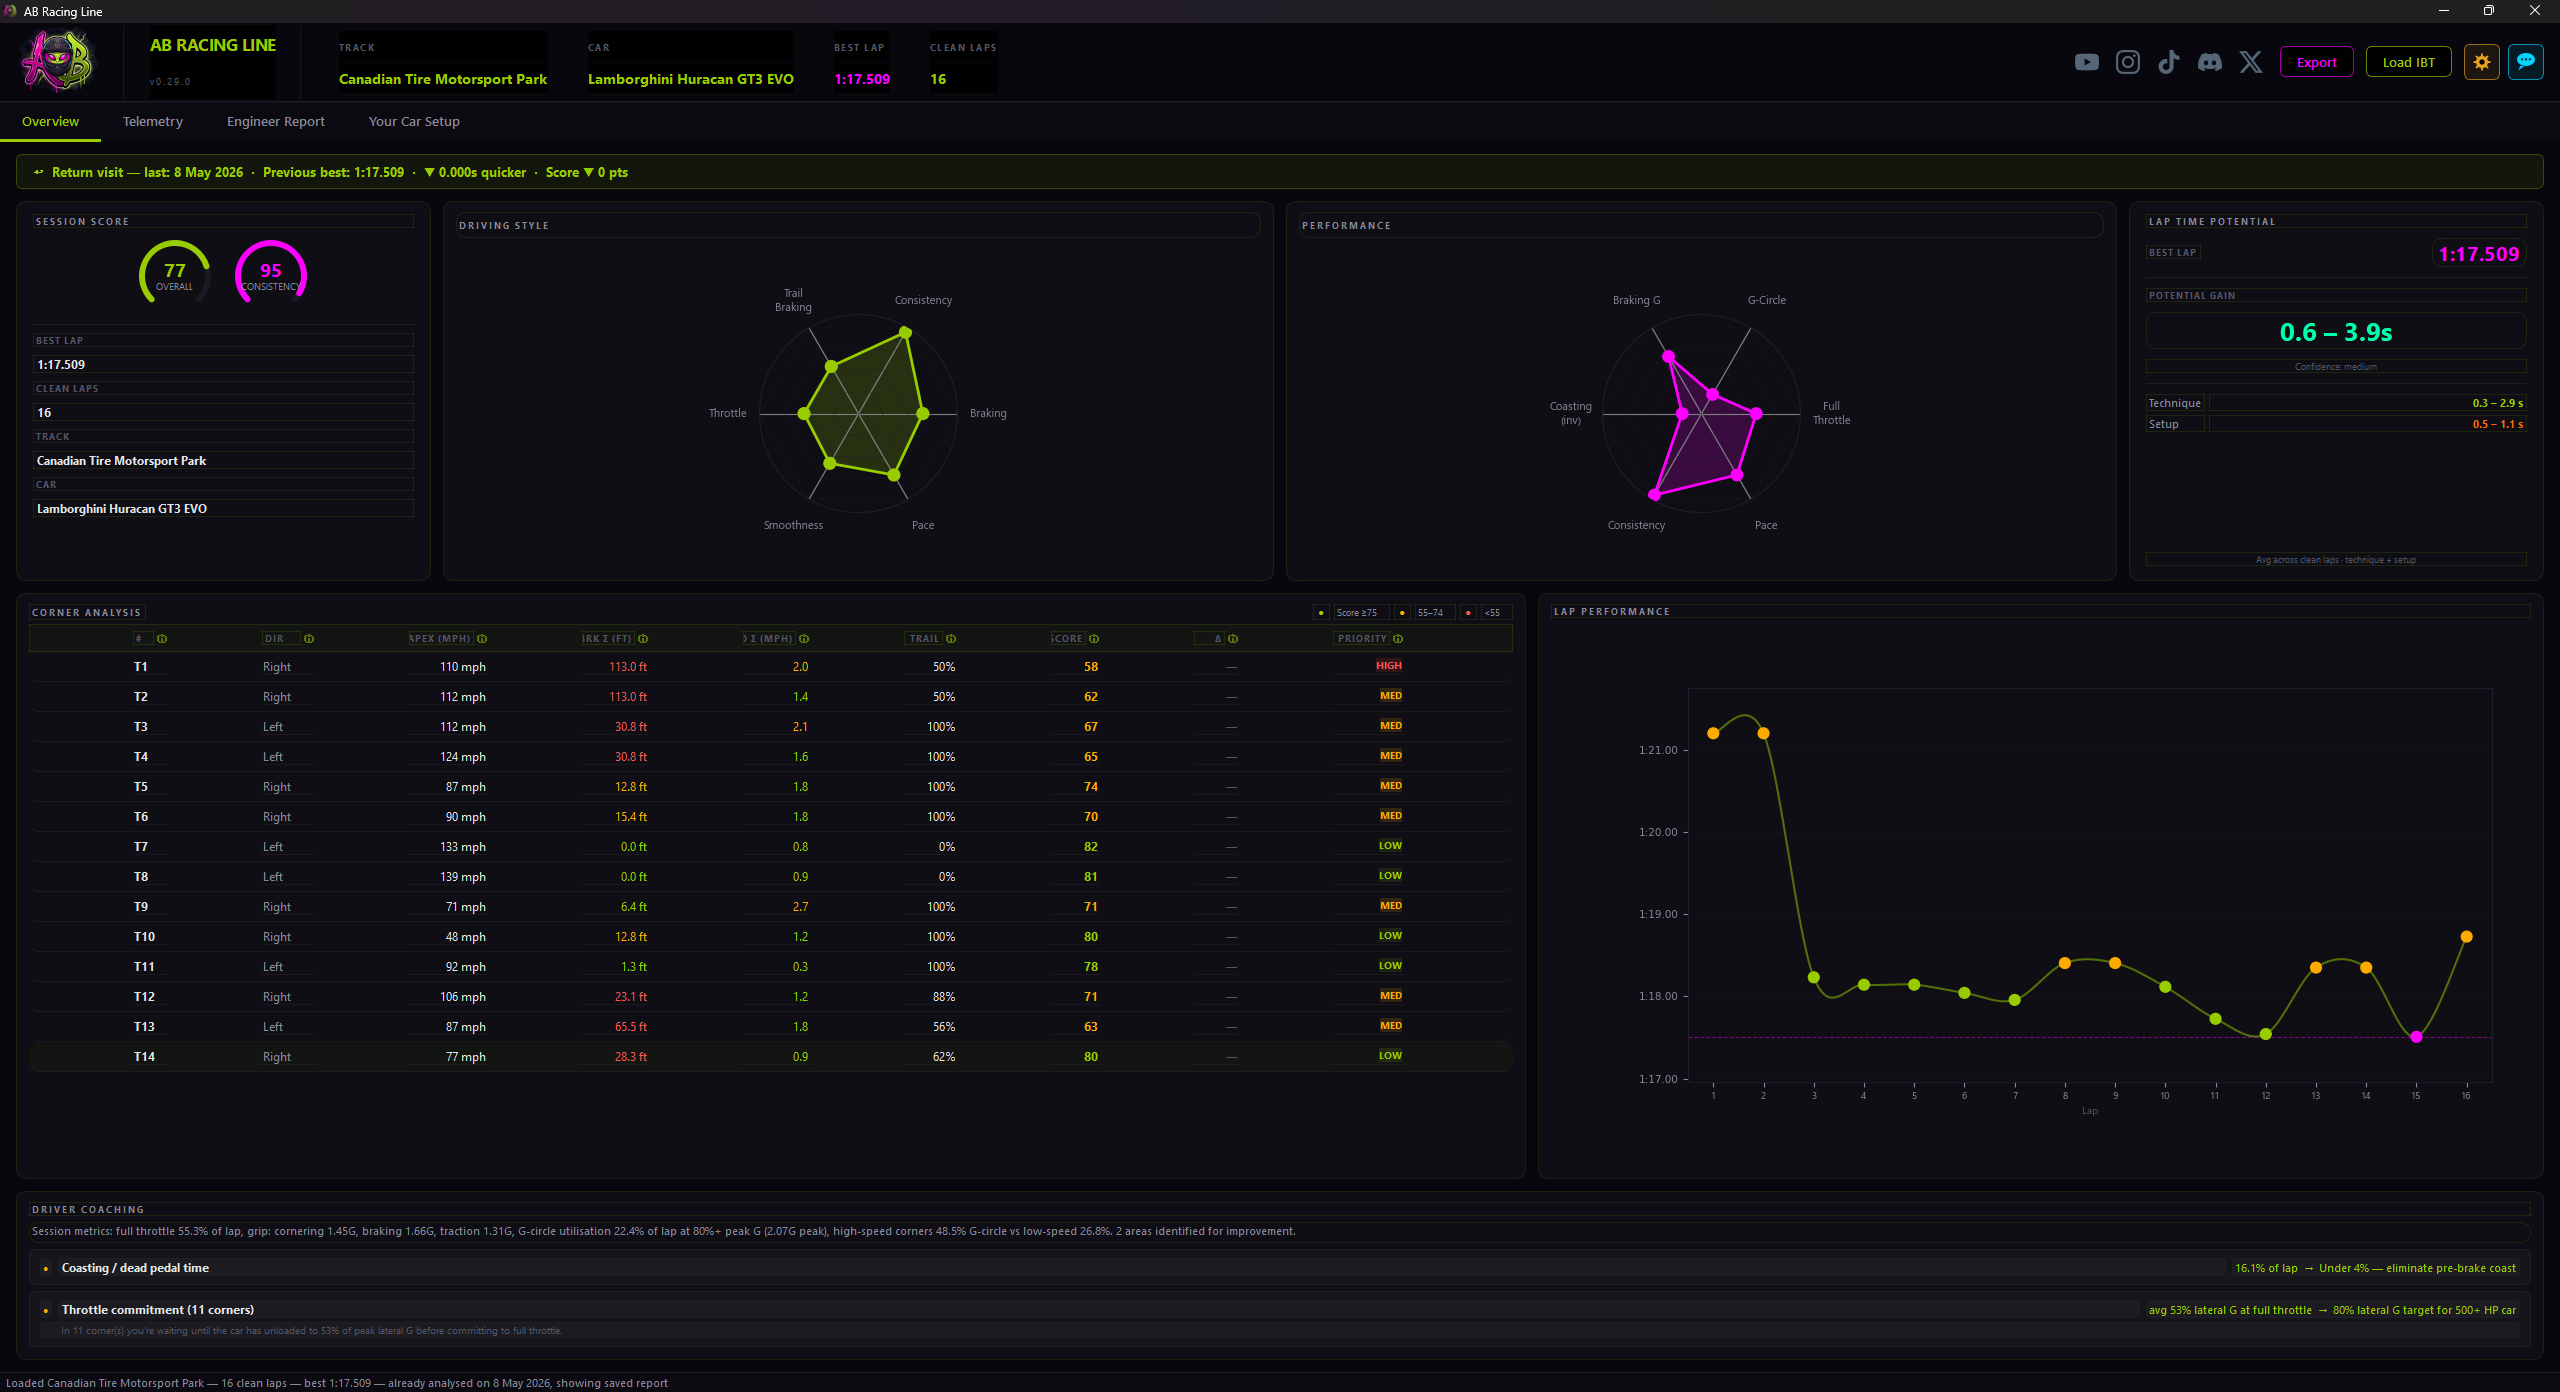This screenshot has width=2560, height=1392.
Task: Open the Instagram icon link
Action: click(x=2128, y=62)
